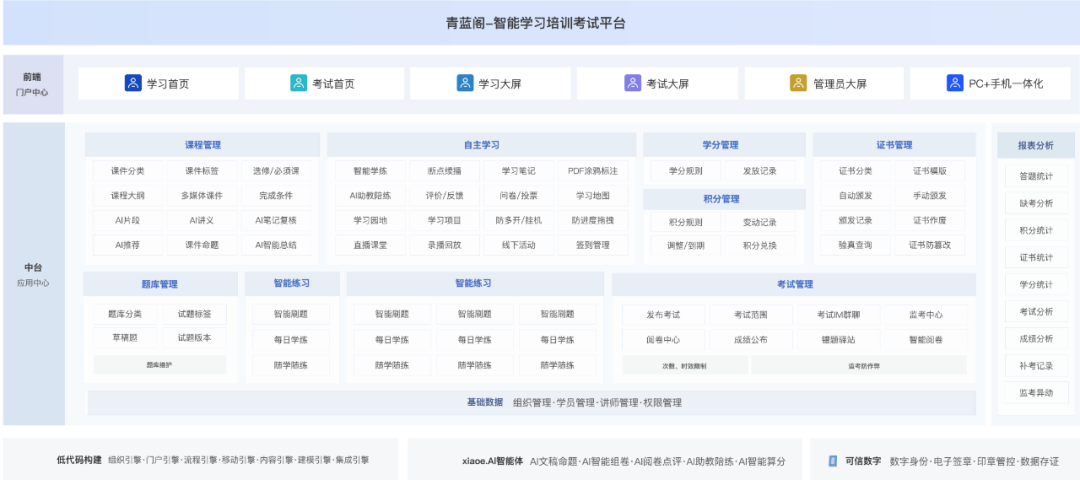Click the 成绩公布 box
Image resolution: width=1080 pixels, height=480 pixels.
(x=751, y=340)
